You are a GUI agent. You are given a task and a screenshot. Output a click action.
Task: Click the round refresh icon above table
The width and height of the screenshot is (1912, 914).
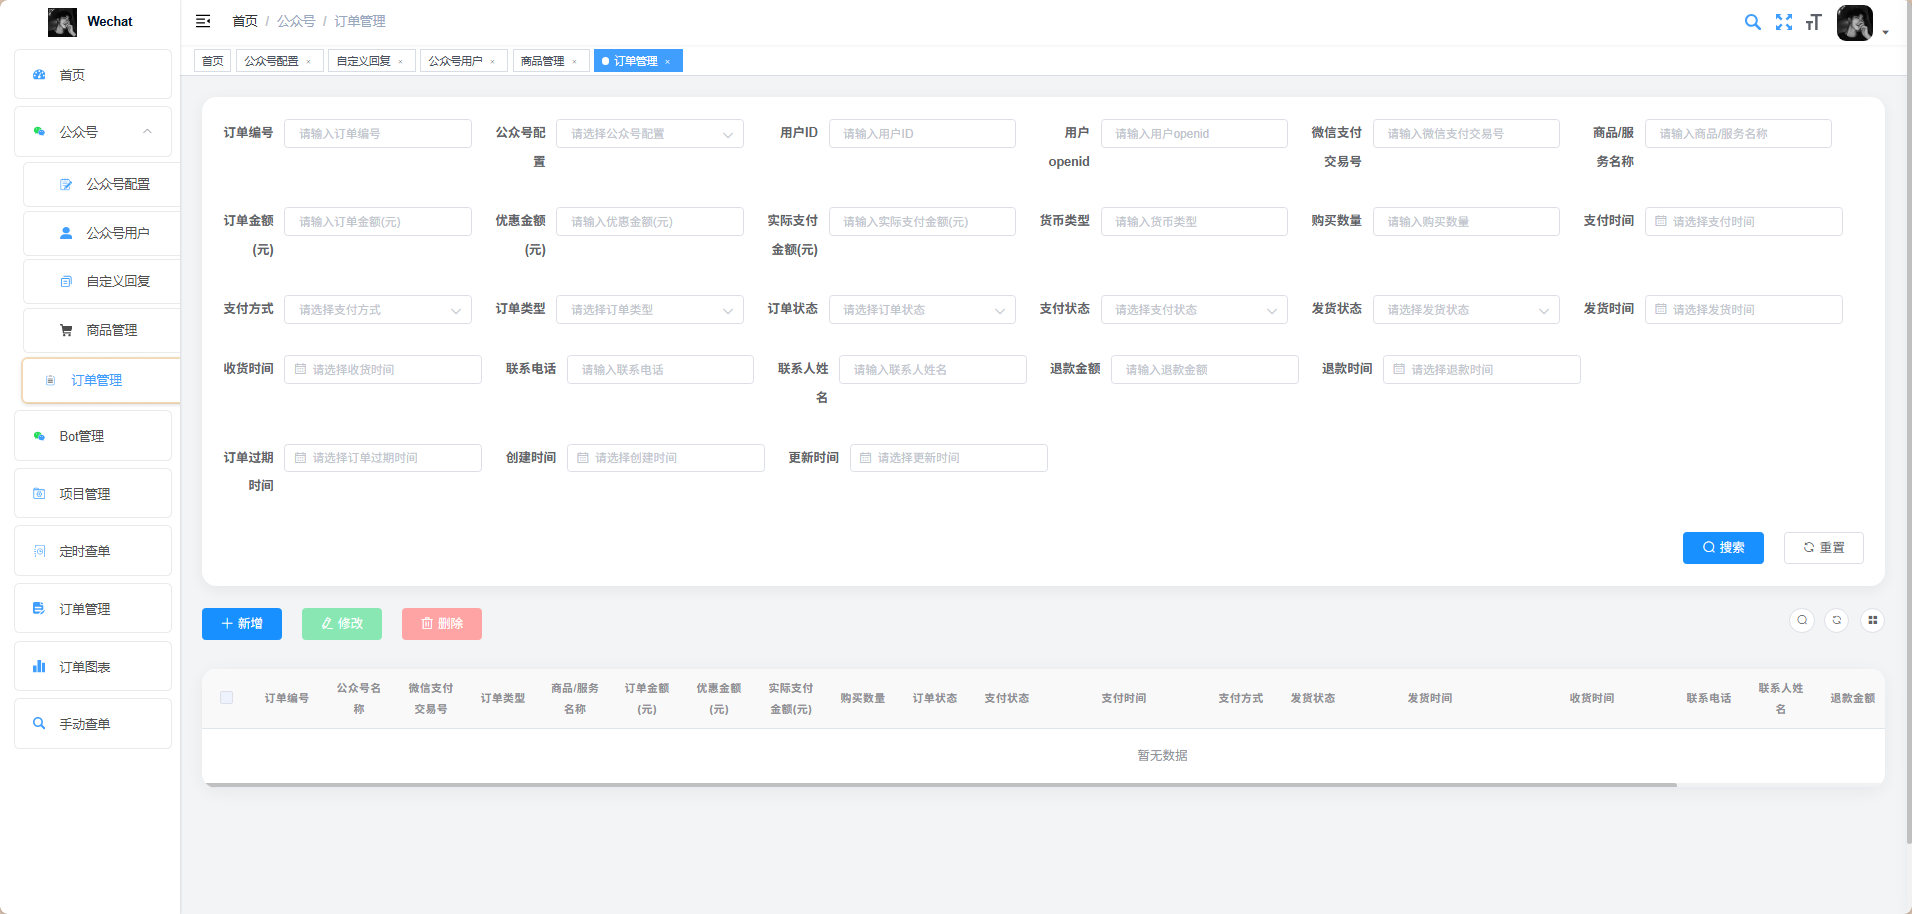click(1837, 620)
